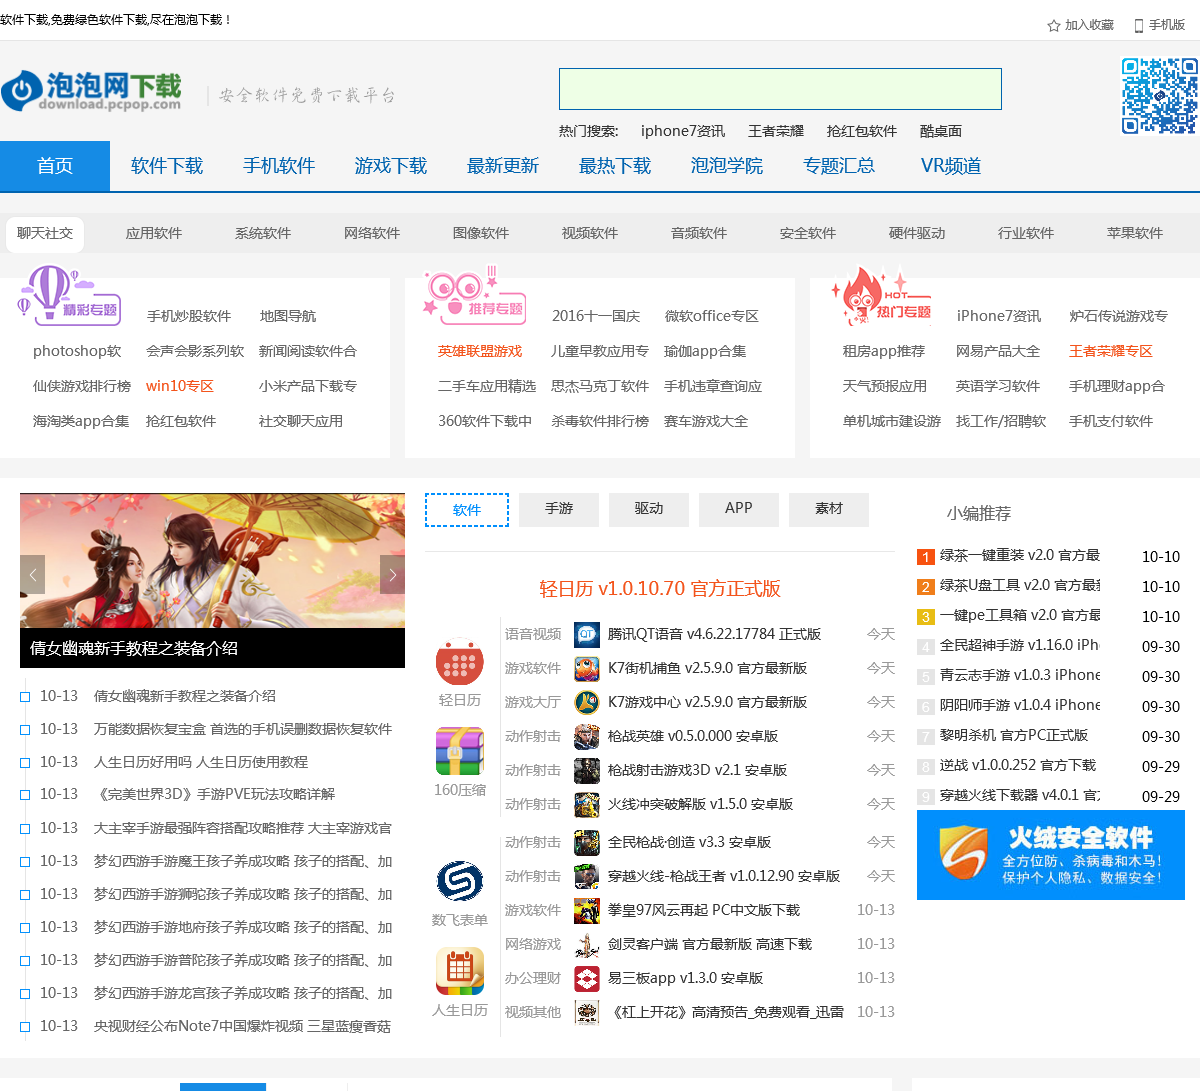This screenshot has height=1091, width=1200.
Task: Click the 语音视频 category label
Action: coord(533,634)
